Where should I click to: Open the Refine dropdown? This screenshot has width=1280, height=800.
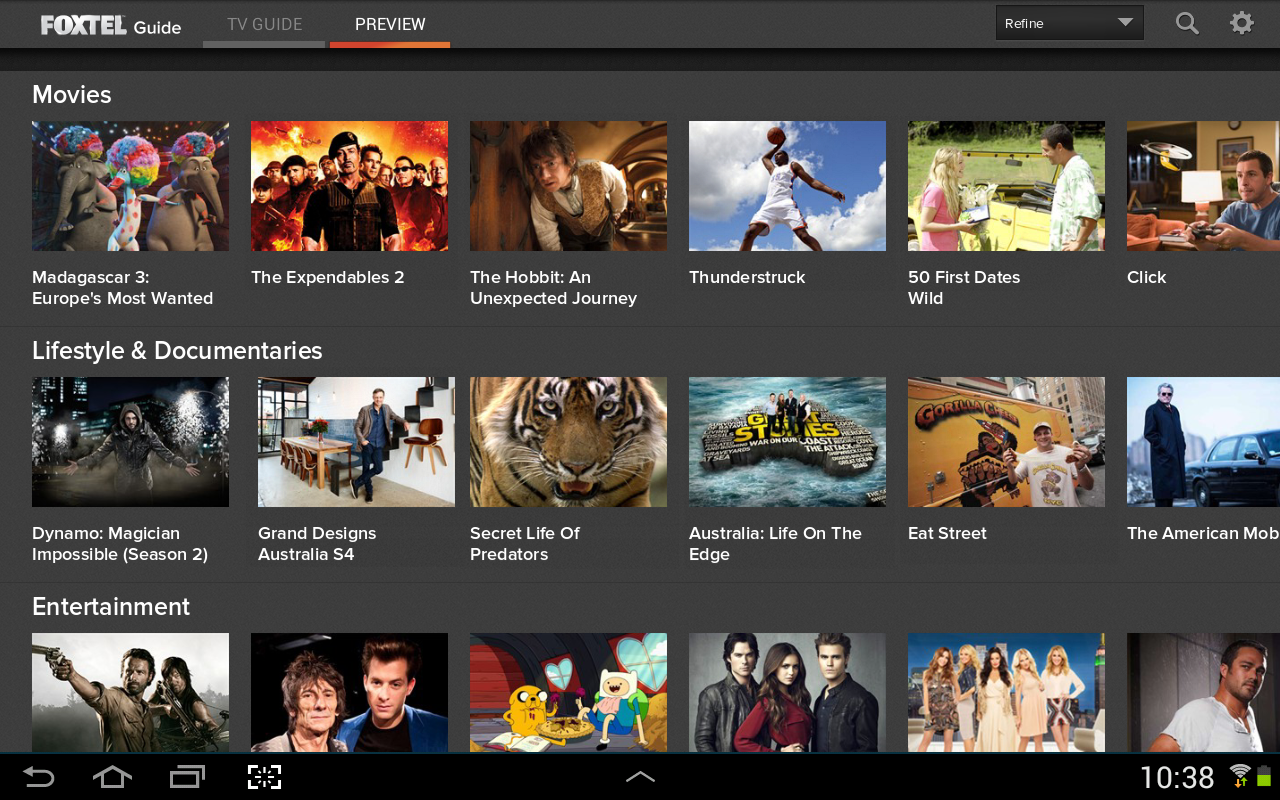pos(1069,23)
